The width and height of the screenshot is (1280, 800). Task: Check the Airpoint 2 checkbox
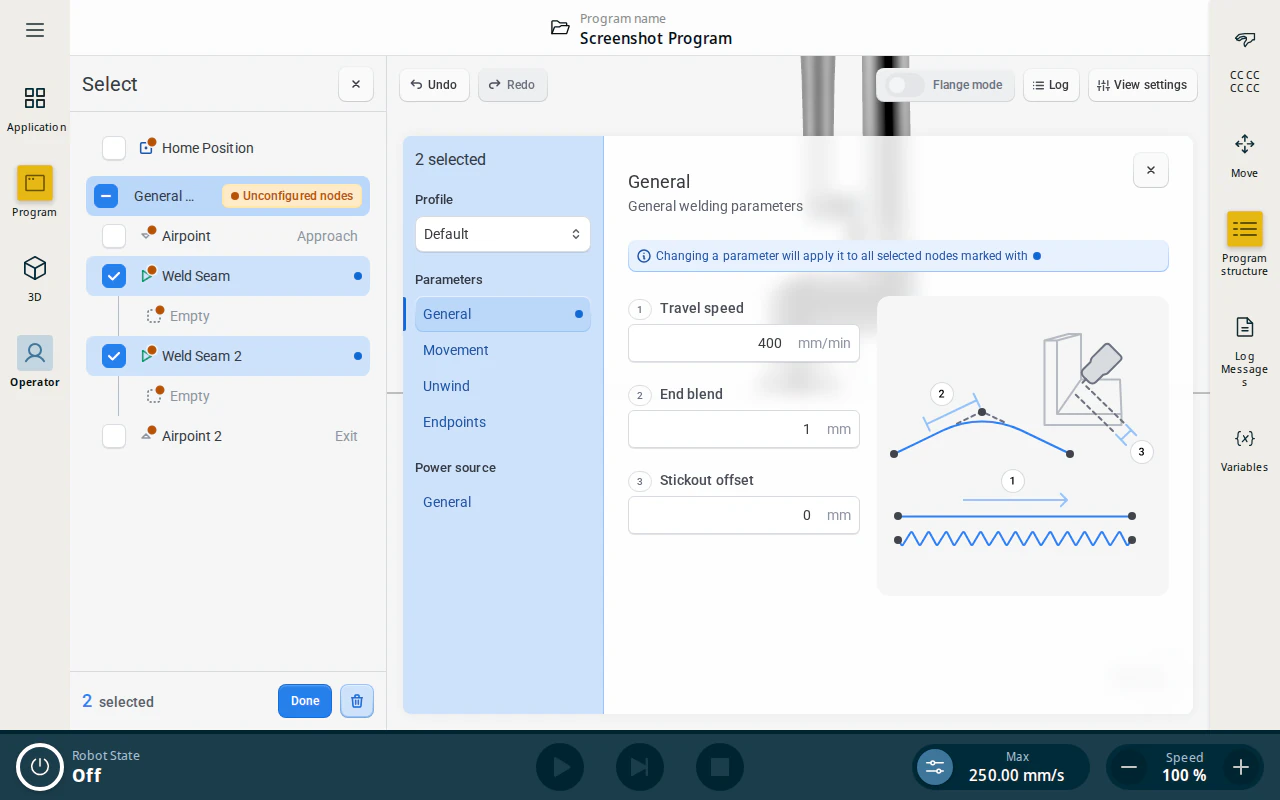click(114, 436)
